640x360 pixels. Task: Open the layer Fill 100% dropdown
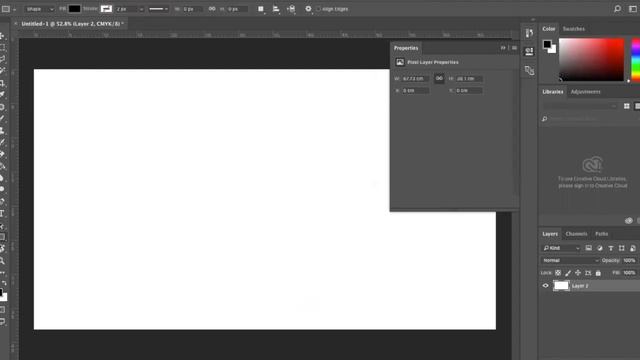pyautogui.click(x=629, y=273)
